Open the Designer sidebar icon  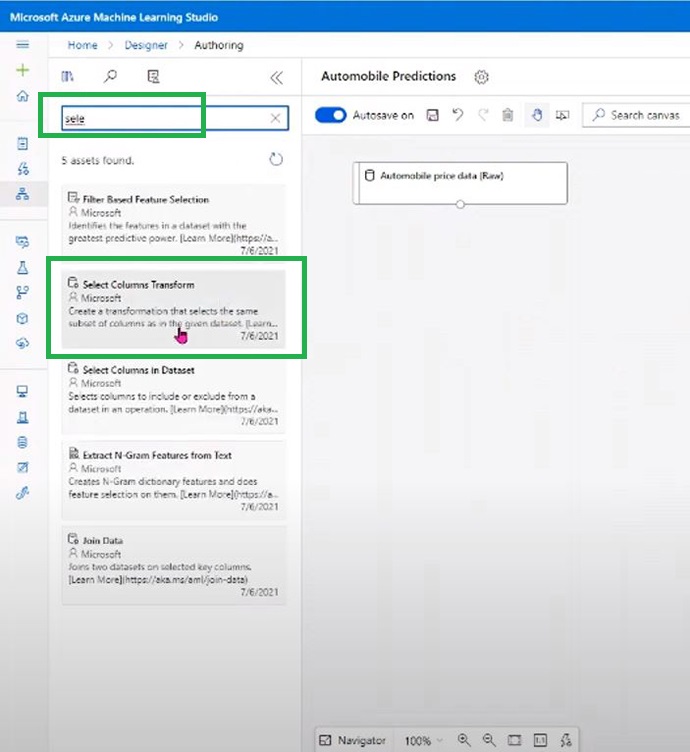[x=23, y=194]
